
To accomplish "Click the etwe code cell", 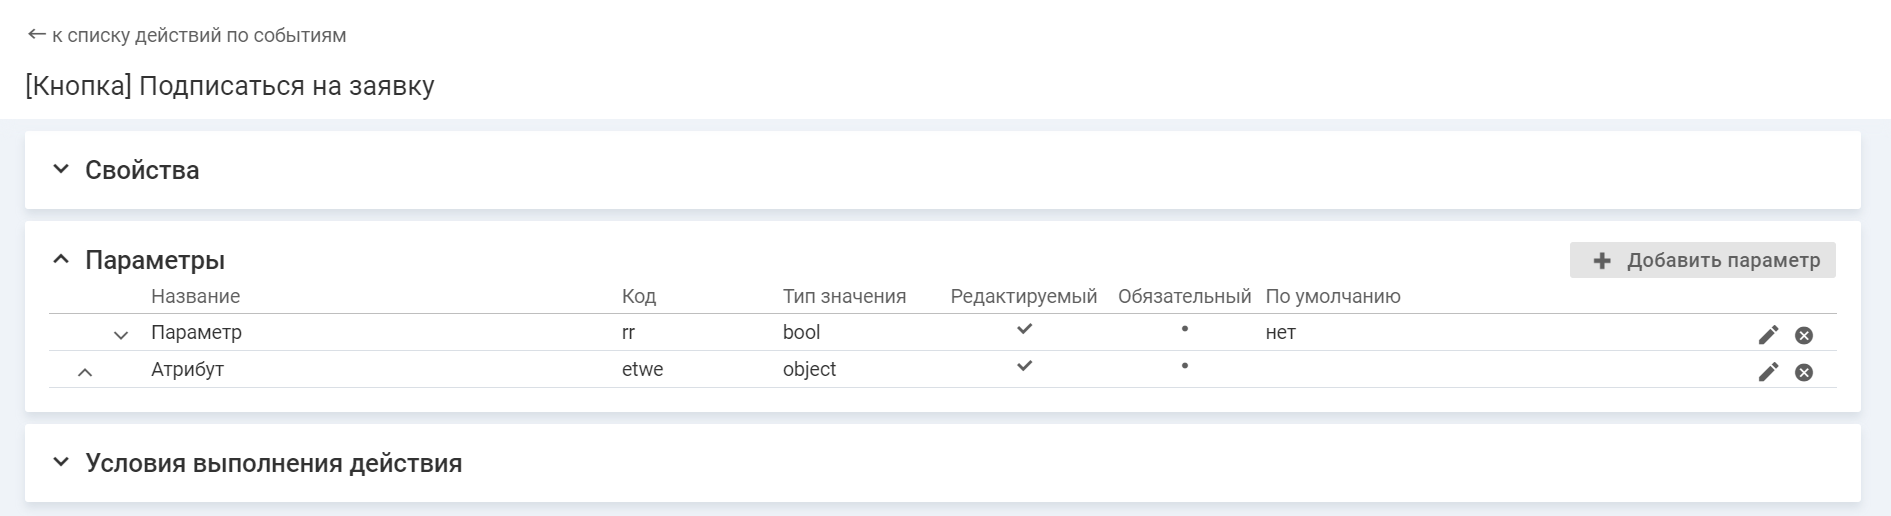I will (642, 369).
